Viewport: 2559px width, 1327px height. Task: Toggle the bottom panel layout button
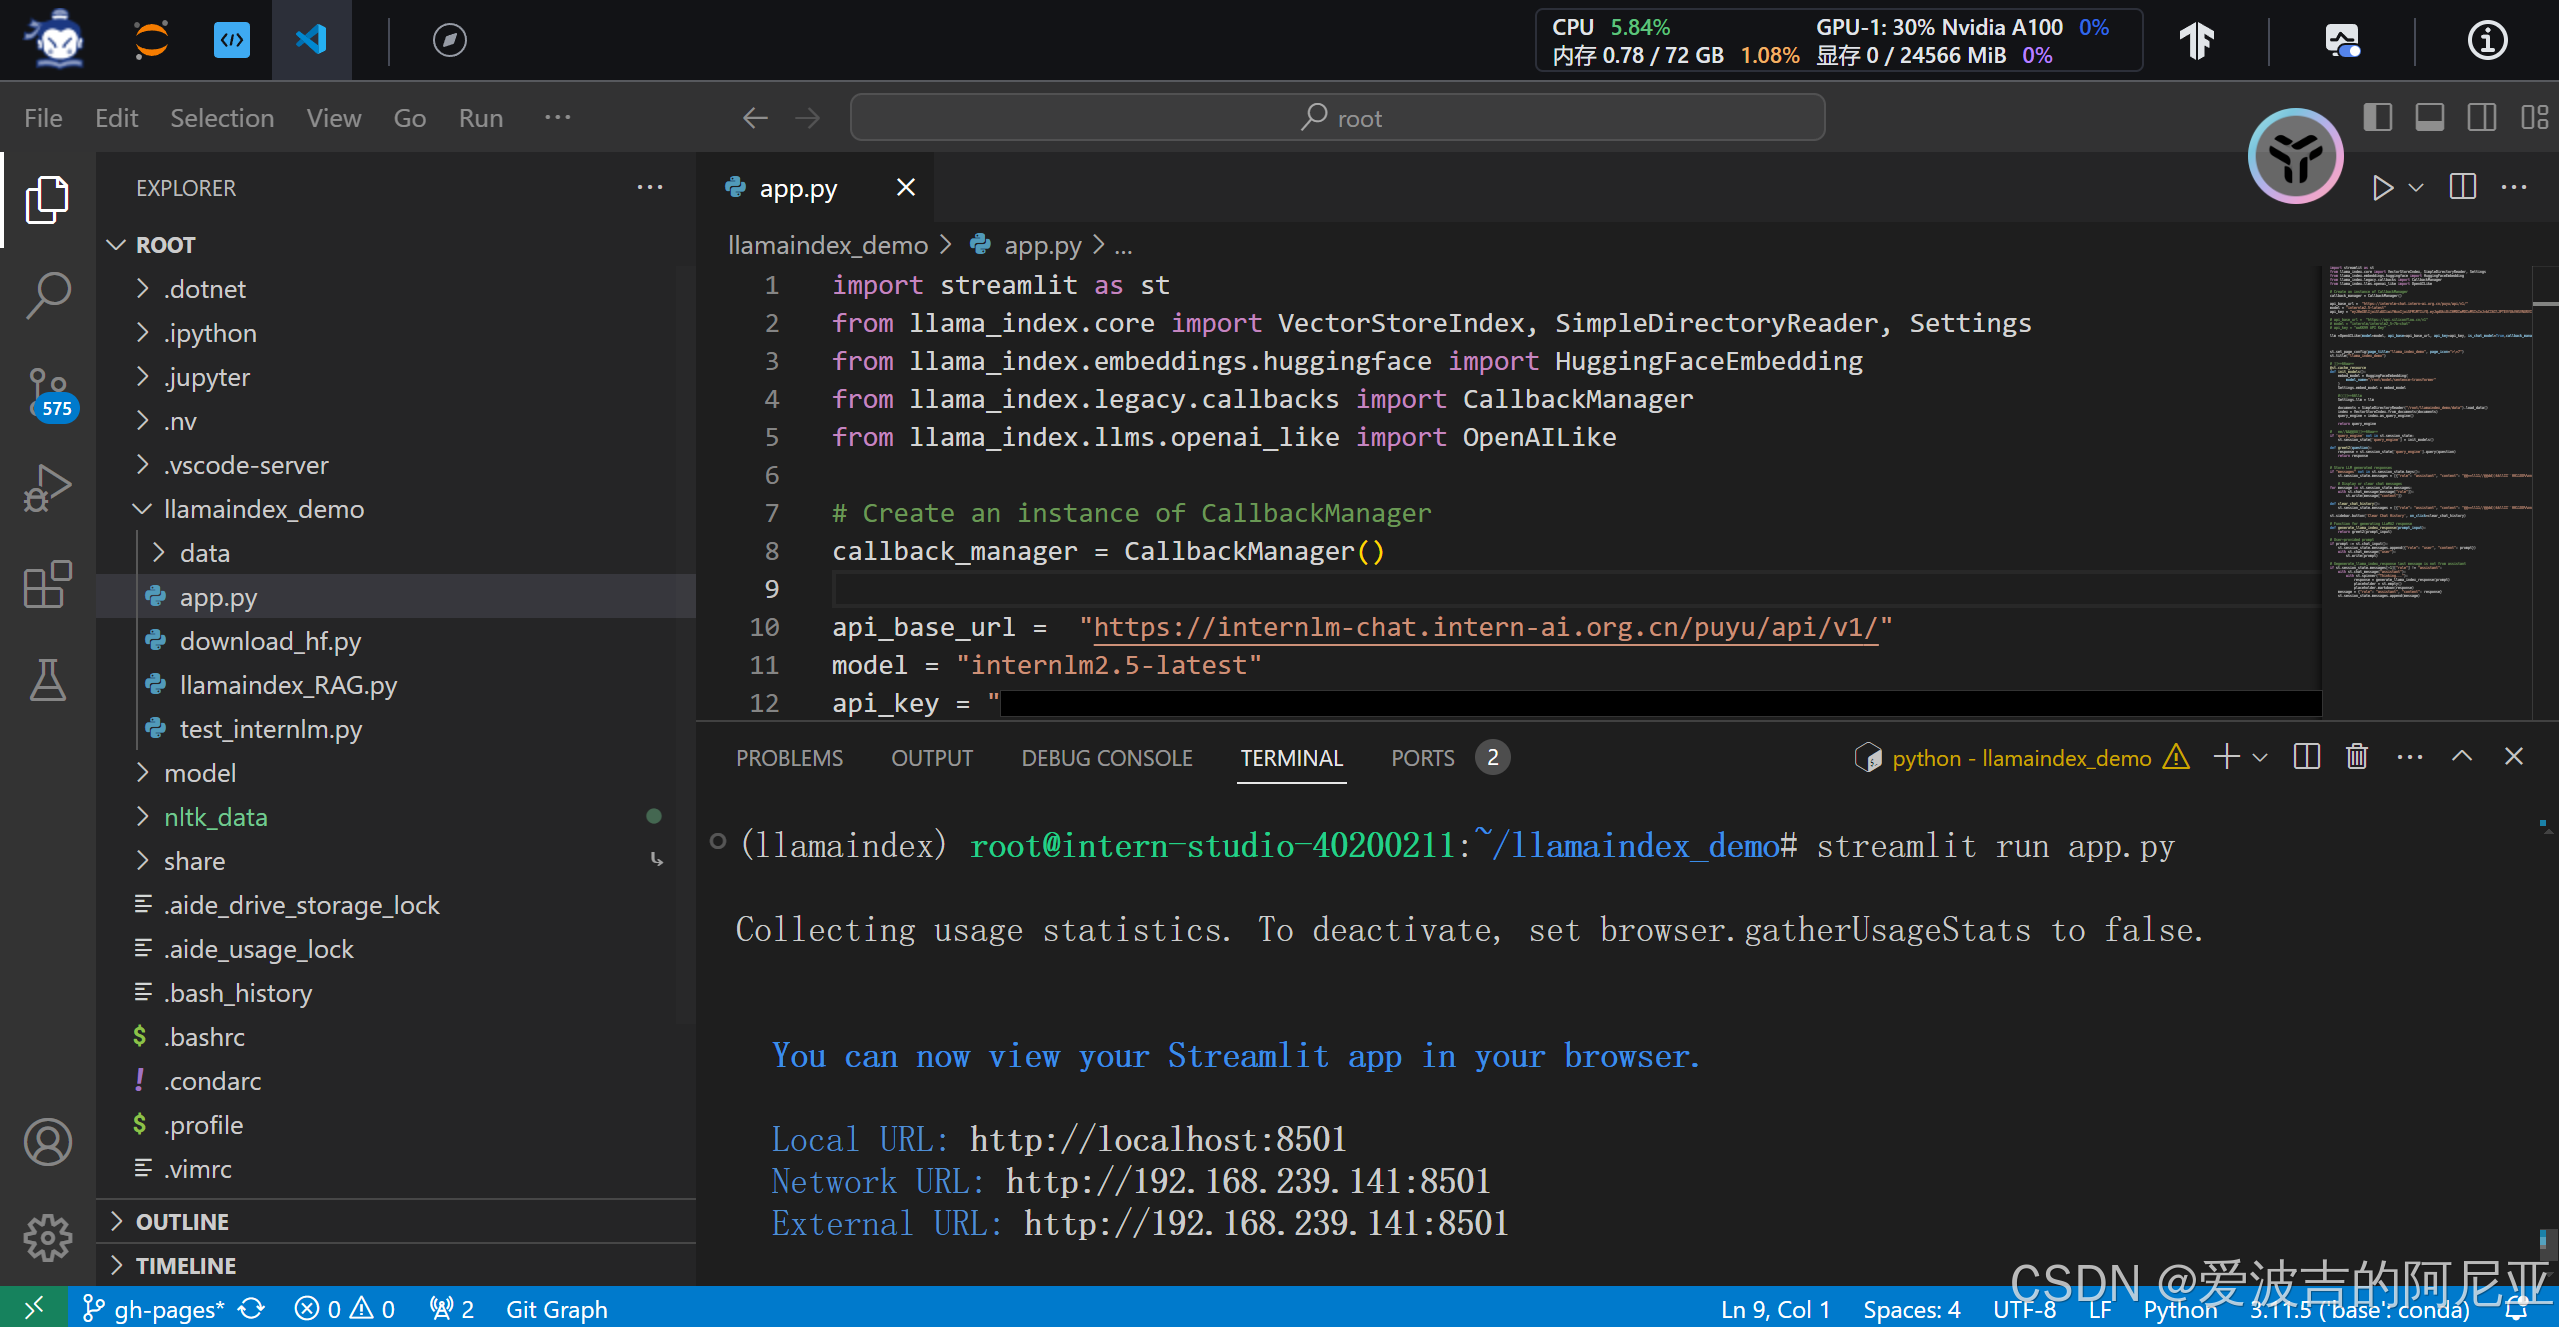2429,118
